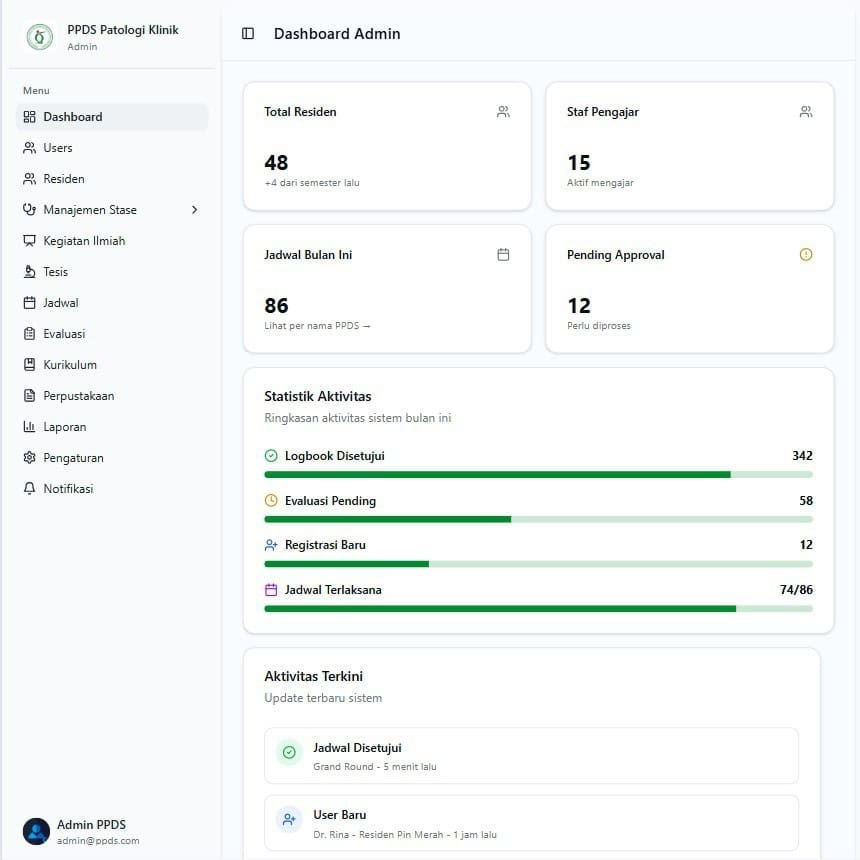Click the Total Residen users icon

[503, 112]
